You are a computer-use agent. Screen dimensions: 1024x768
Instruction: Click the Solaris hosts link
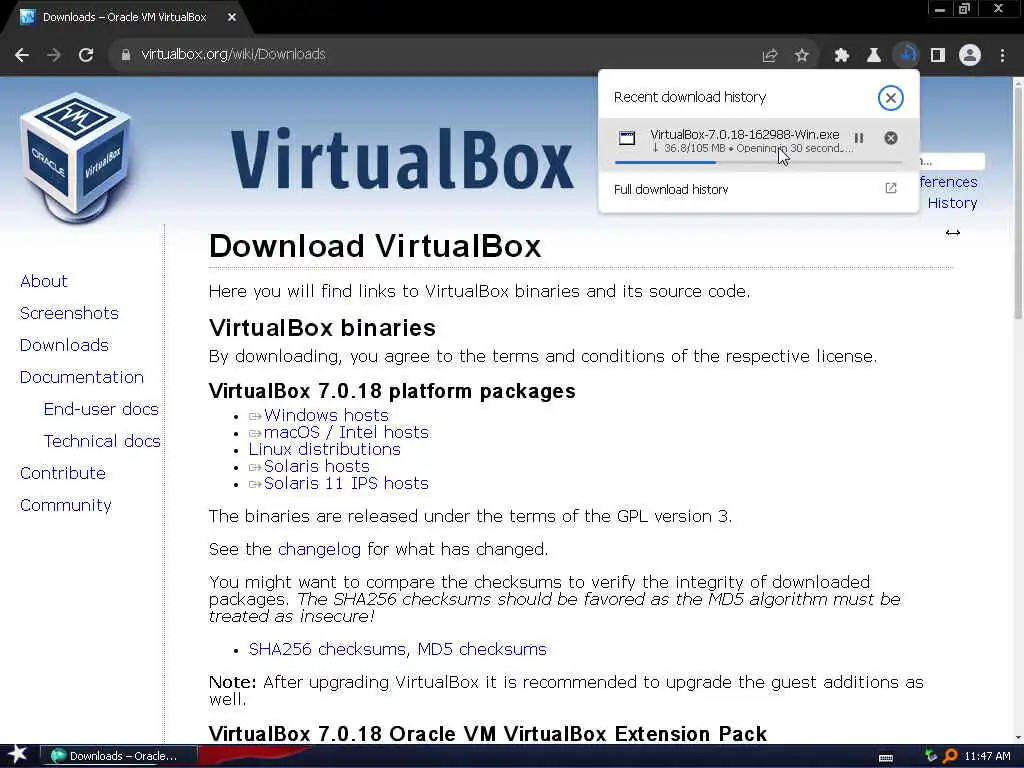click(x=317, y=466)
